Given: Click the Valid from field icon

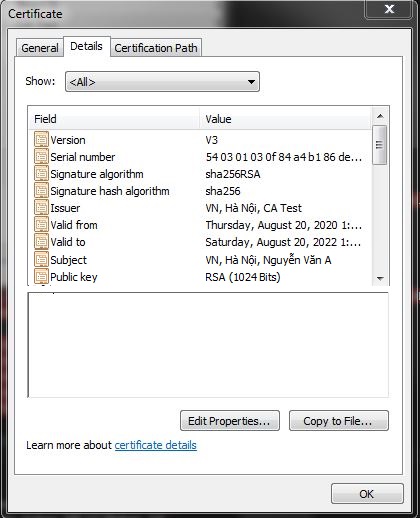Looking at the screenshot, I should click(41, 225).
